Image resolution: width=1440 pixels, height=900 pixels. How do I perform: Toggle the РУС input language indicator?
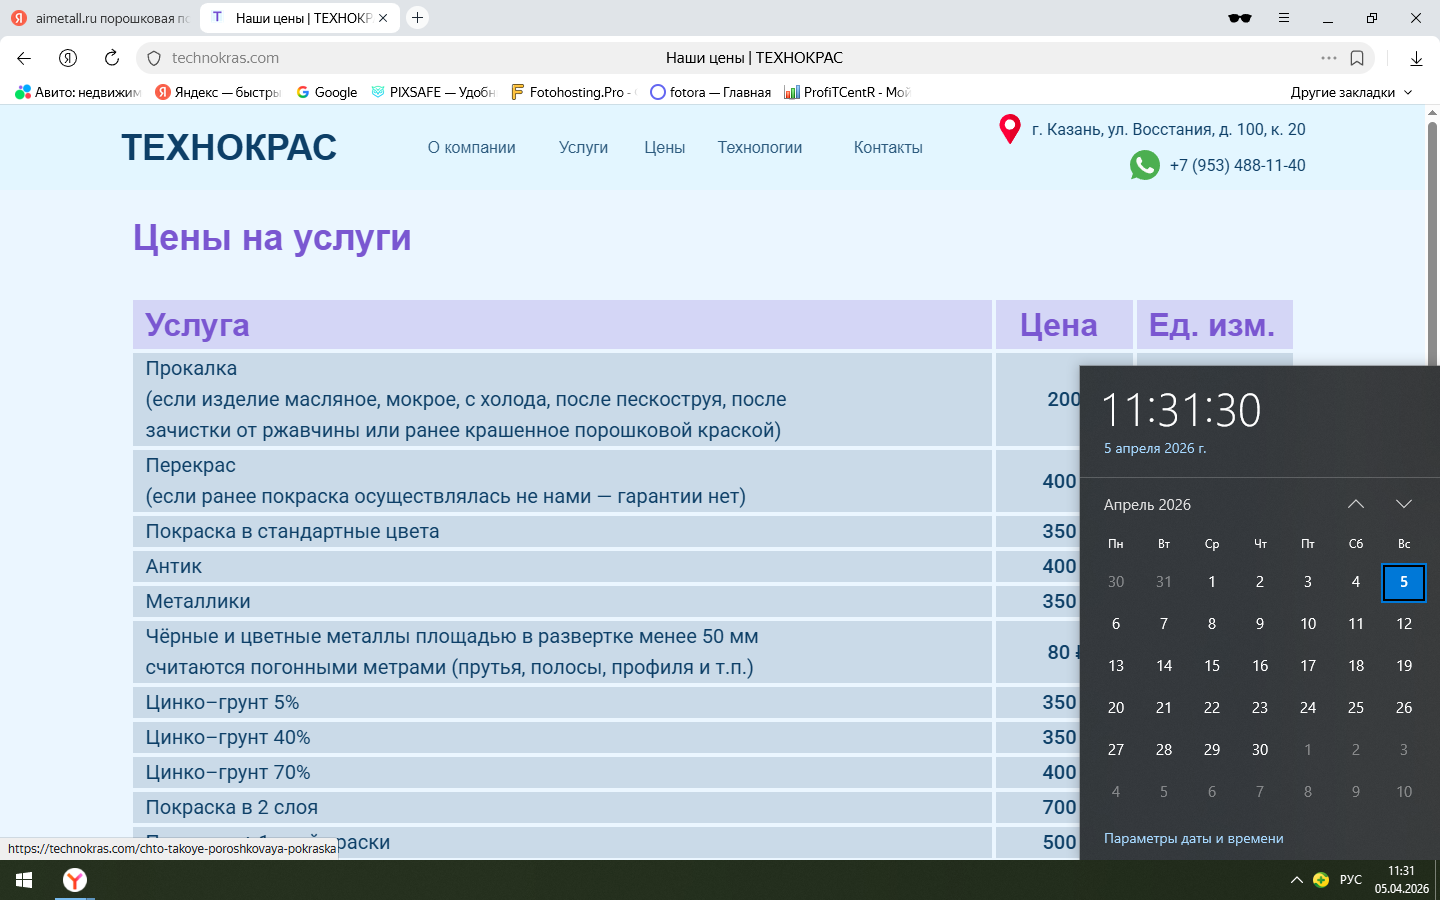point(1351,880)
